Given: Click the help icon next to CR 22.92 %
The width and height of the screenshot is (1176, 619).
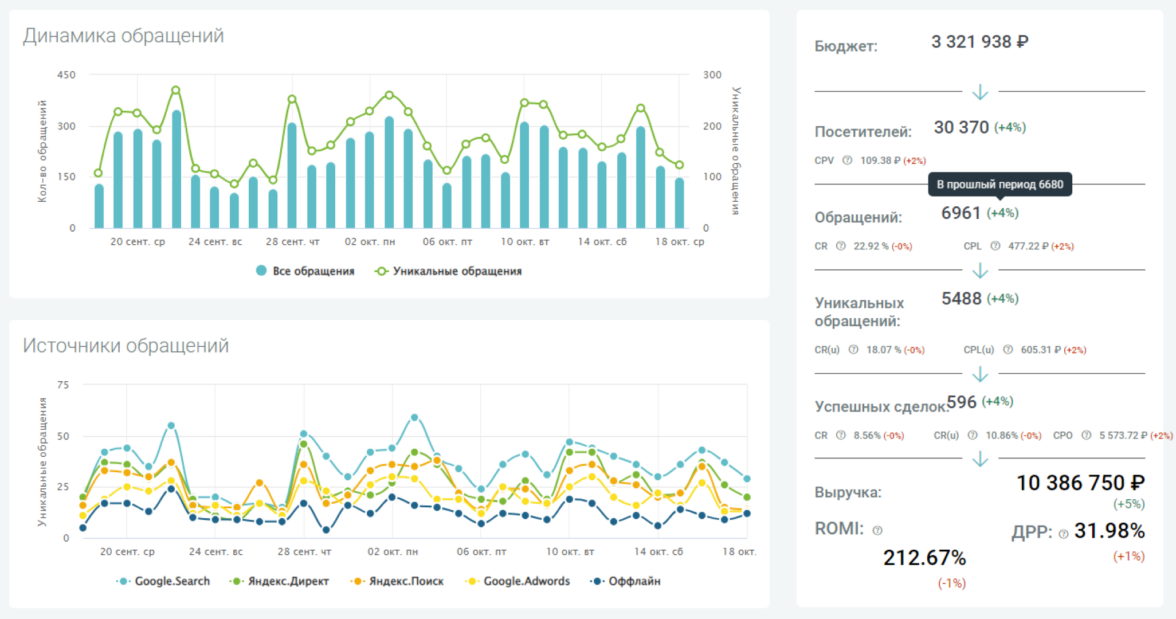Looking at the screenshot, I should coord(840,245).
